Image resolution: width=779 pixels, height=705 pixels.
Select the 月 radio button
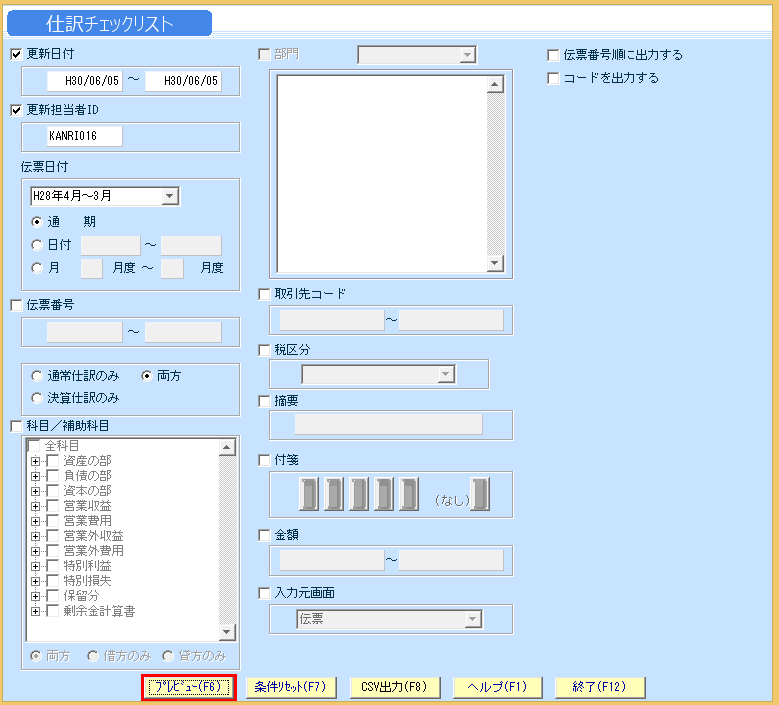click(x=37, y=268)
